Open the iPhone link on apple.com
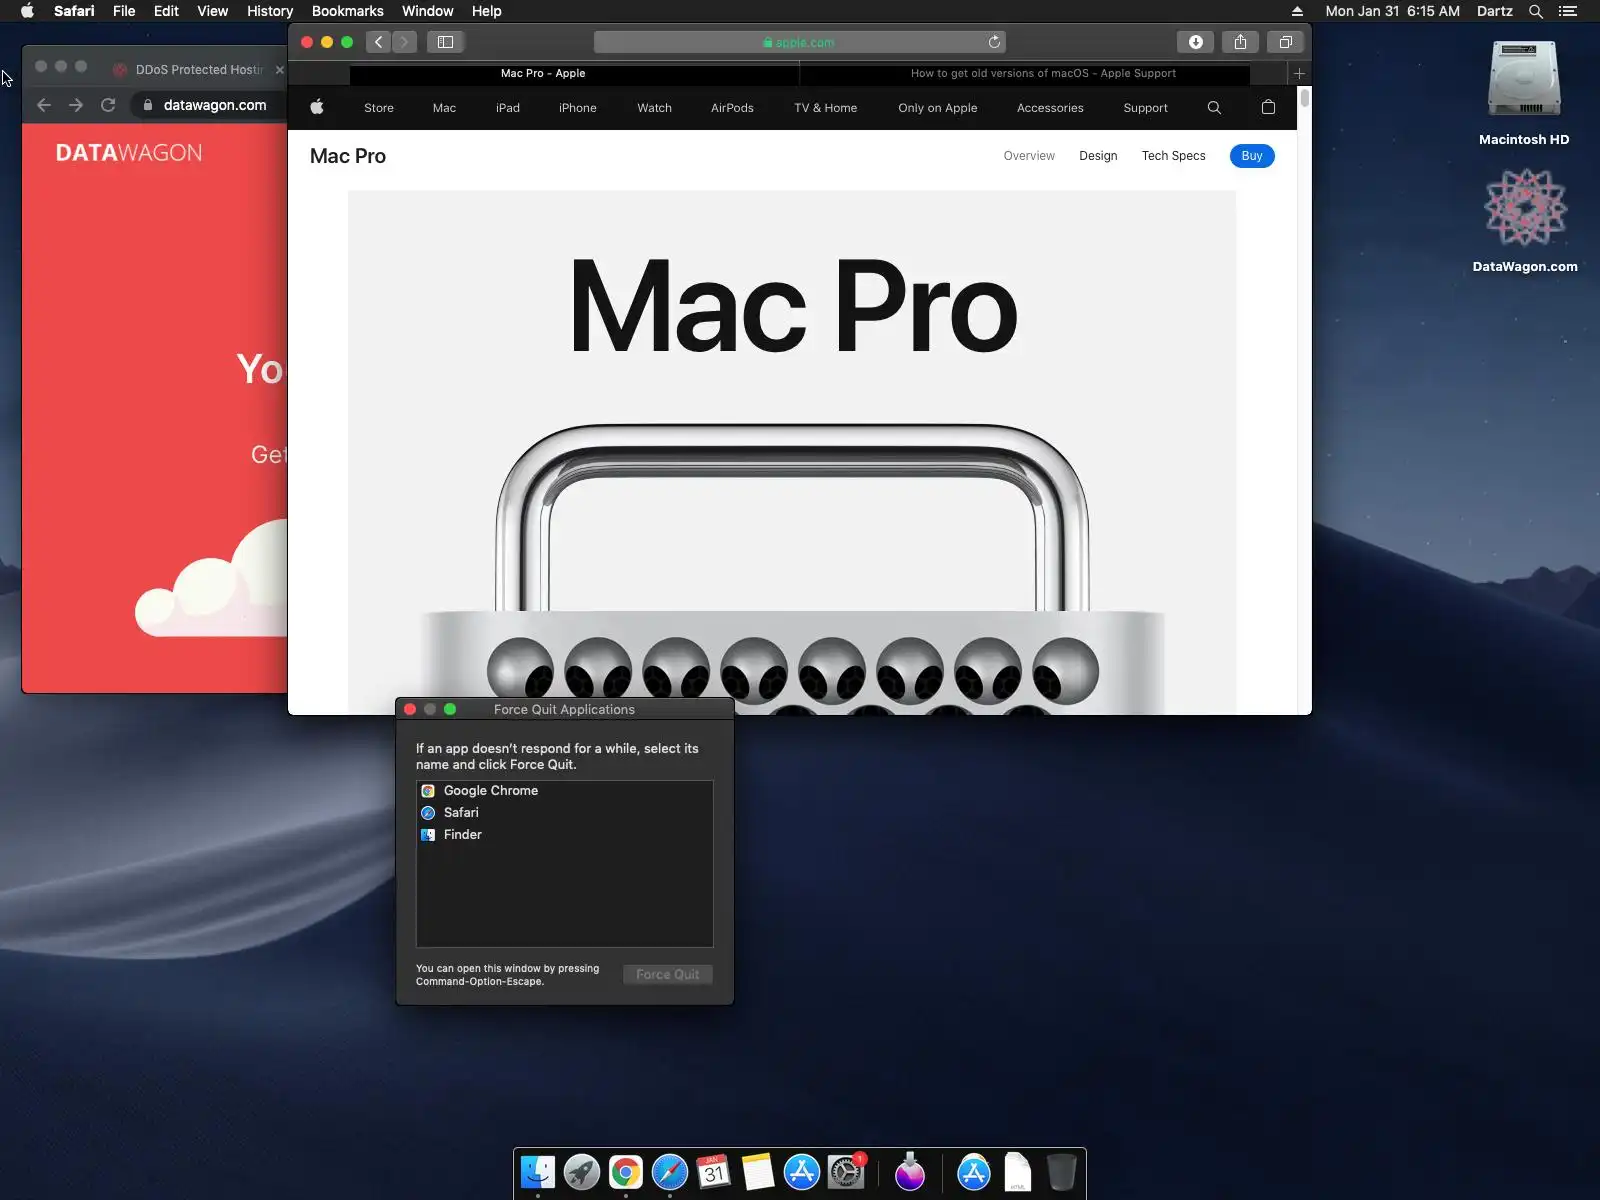 pos(578,108)
